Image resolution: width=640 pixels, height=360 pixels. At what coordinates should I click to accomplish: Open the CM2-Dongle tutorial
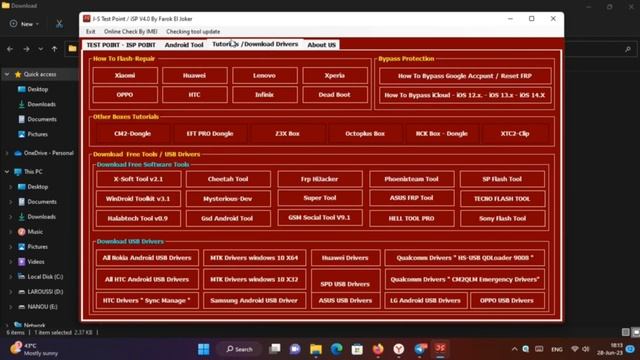click(x=133, y=133)
